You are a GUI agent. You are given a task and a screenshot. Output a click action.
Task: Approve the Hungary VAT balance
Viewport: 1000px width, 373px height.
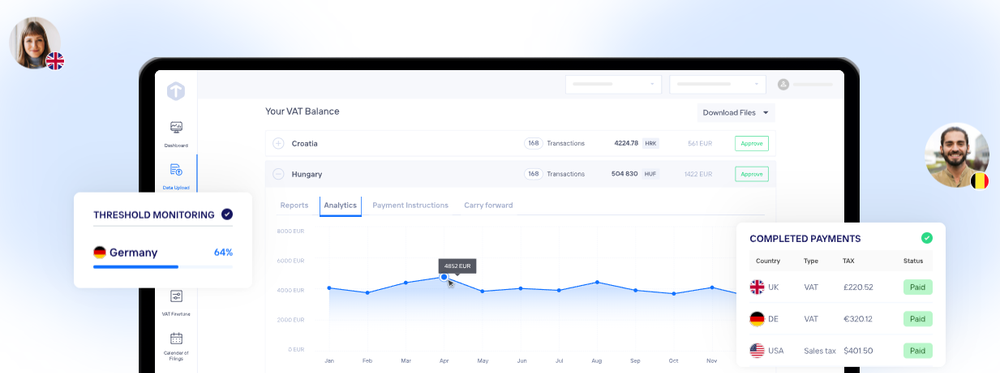tap(752, 174)
